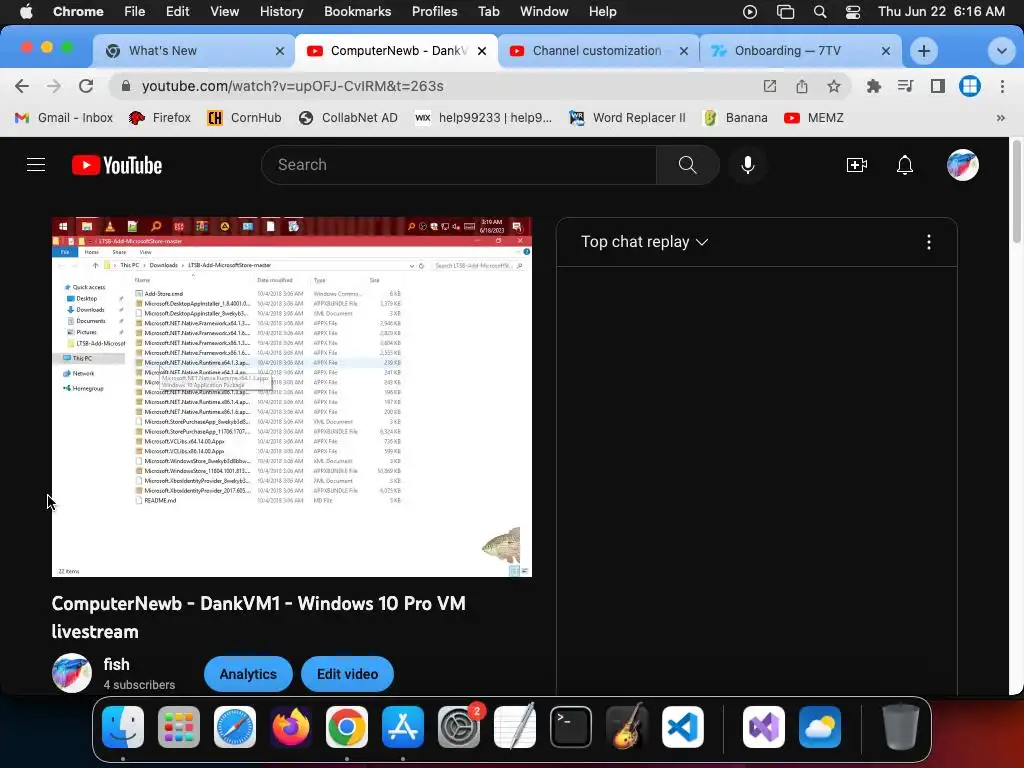Reload the page

tap(86, 86)
